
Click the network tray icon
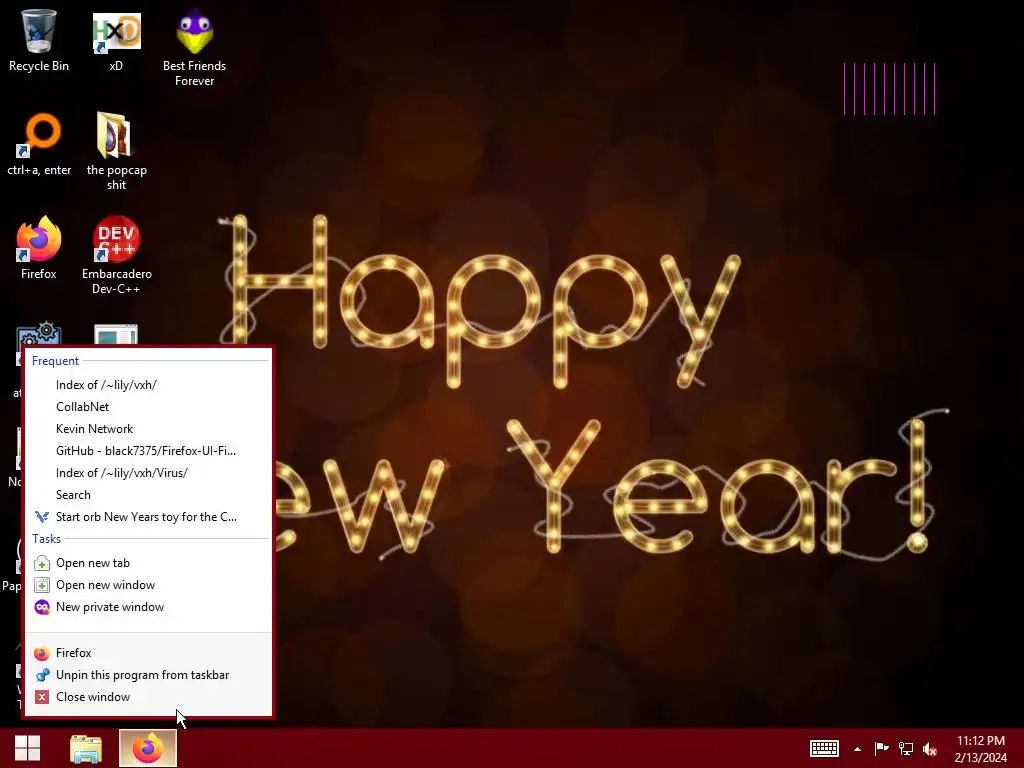[x=906, y=748]
